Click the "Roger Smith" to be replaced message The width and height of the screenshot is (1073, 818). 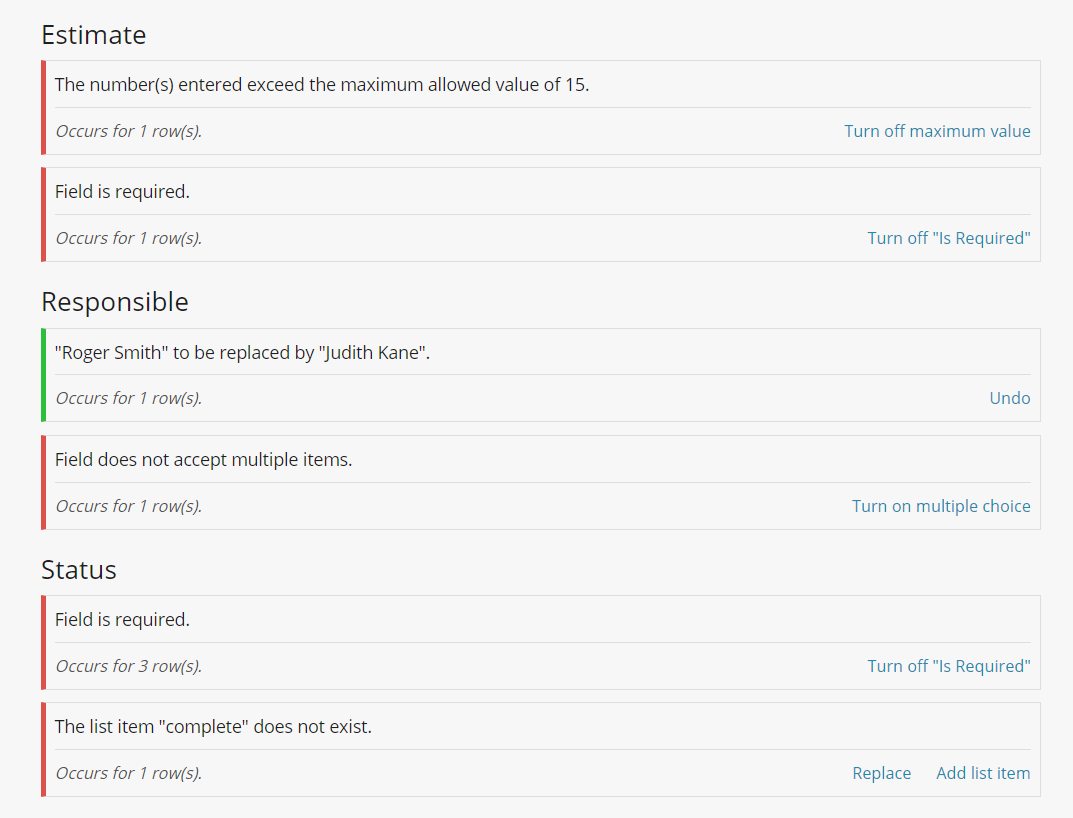[242, 353]
